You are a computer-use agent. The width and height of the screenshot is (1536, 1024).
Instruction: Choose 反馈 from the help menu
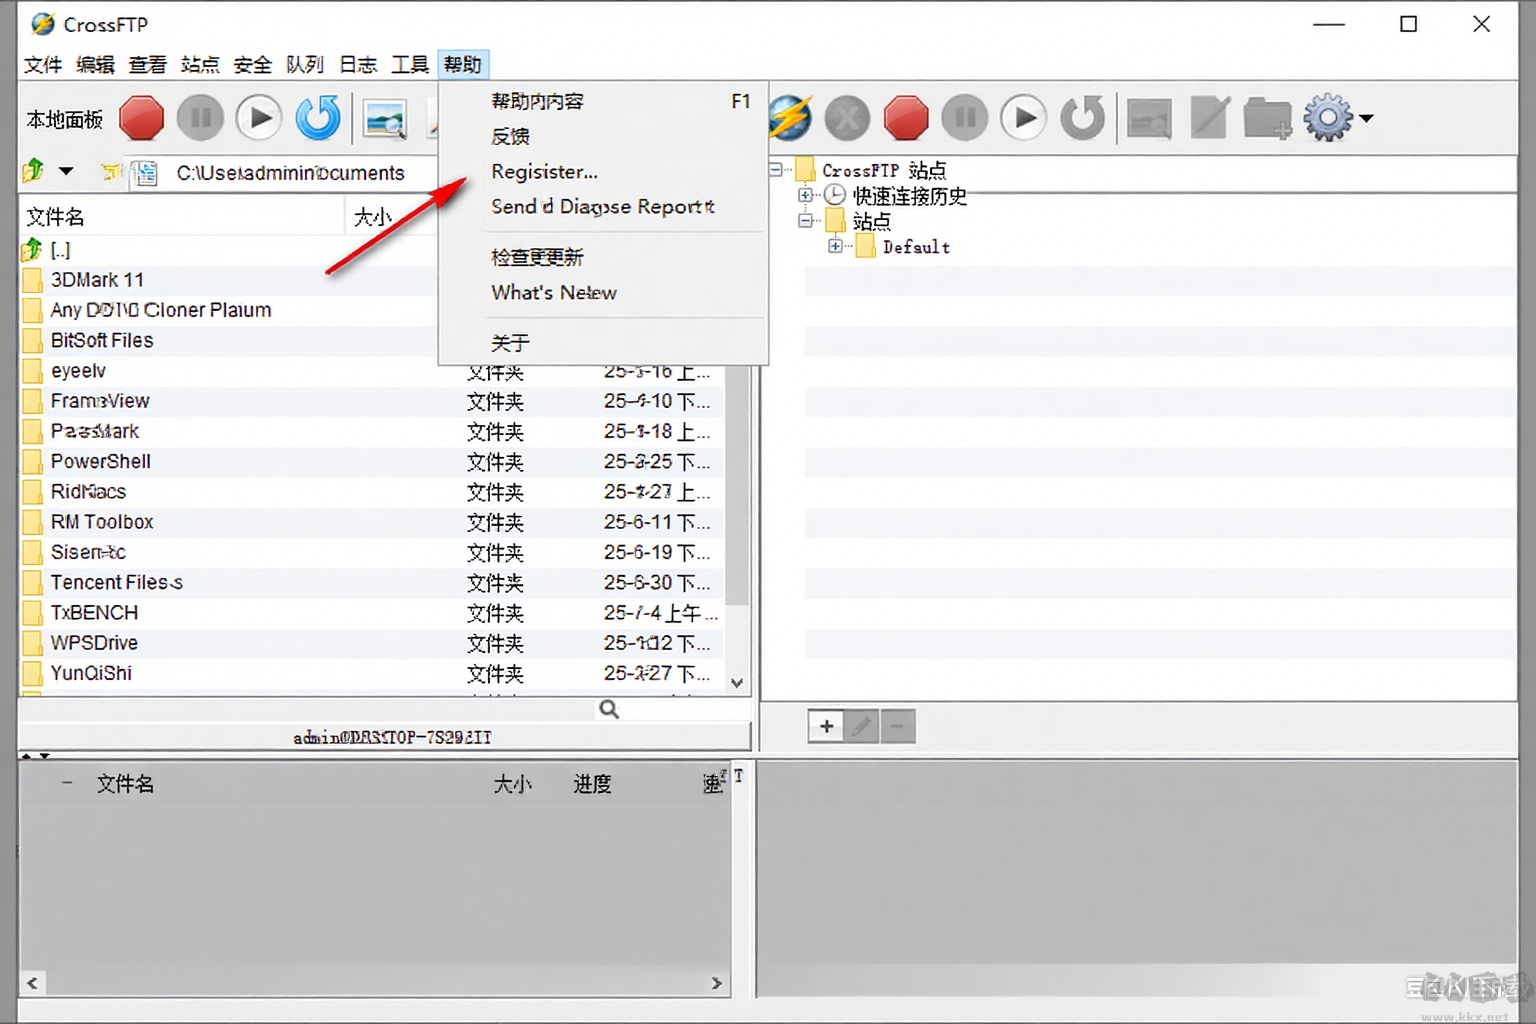(x=603, y=136)
